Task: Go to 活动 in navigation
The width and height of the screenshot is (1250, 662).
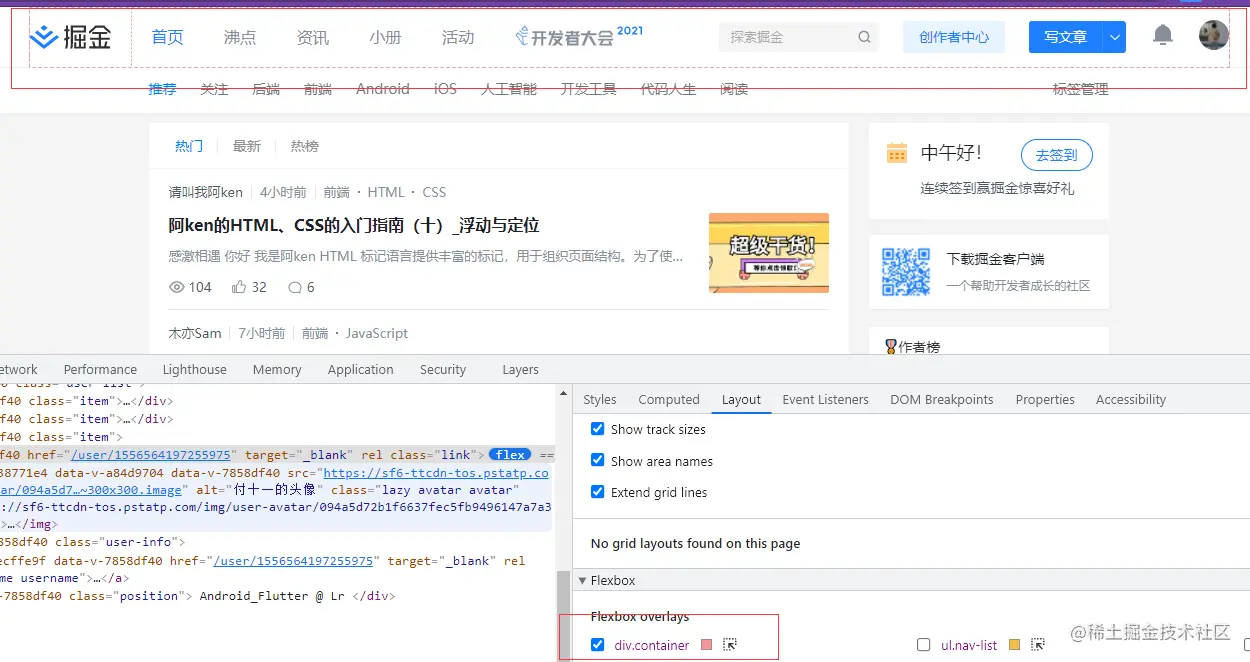Action: click(458, 37)
